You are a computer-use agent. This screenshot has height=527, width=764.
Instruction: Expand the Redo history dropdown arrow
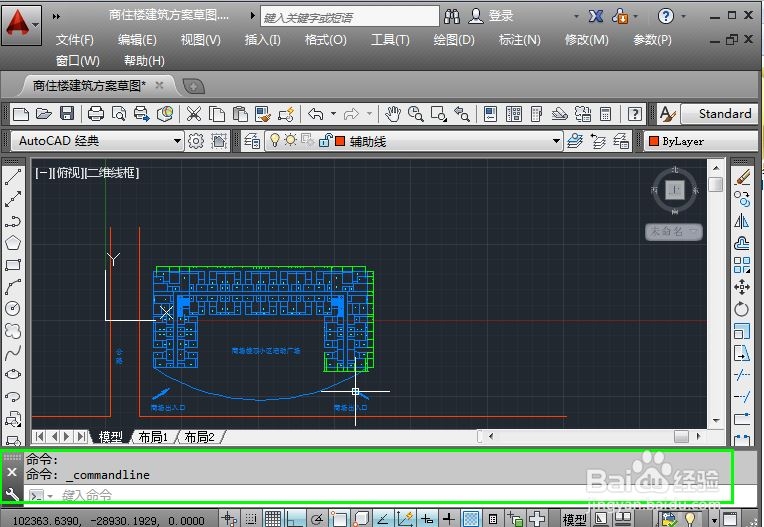[370, 114]
